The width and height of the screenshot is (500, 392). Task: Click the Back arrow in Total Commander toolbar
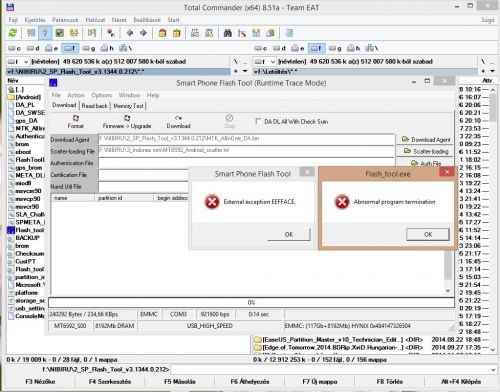pos(130,33)
